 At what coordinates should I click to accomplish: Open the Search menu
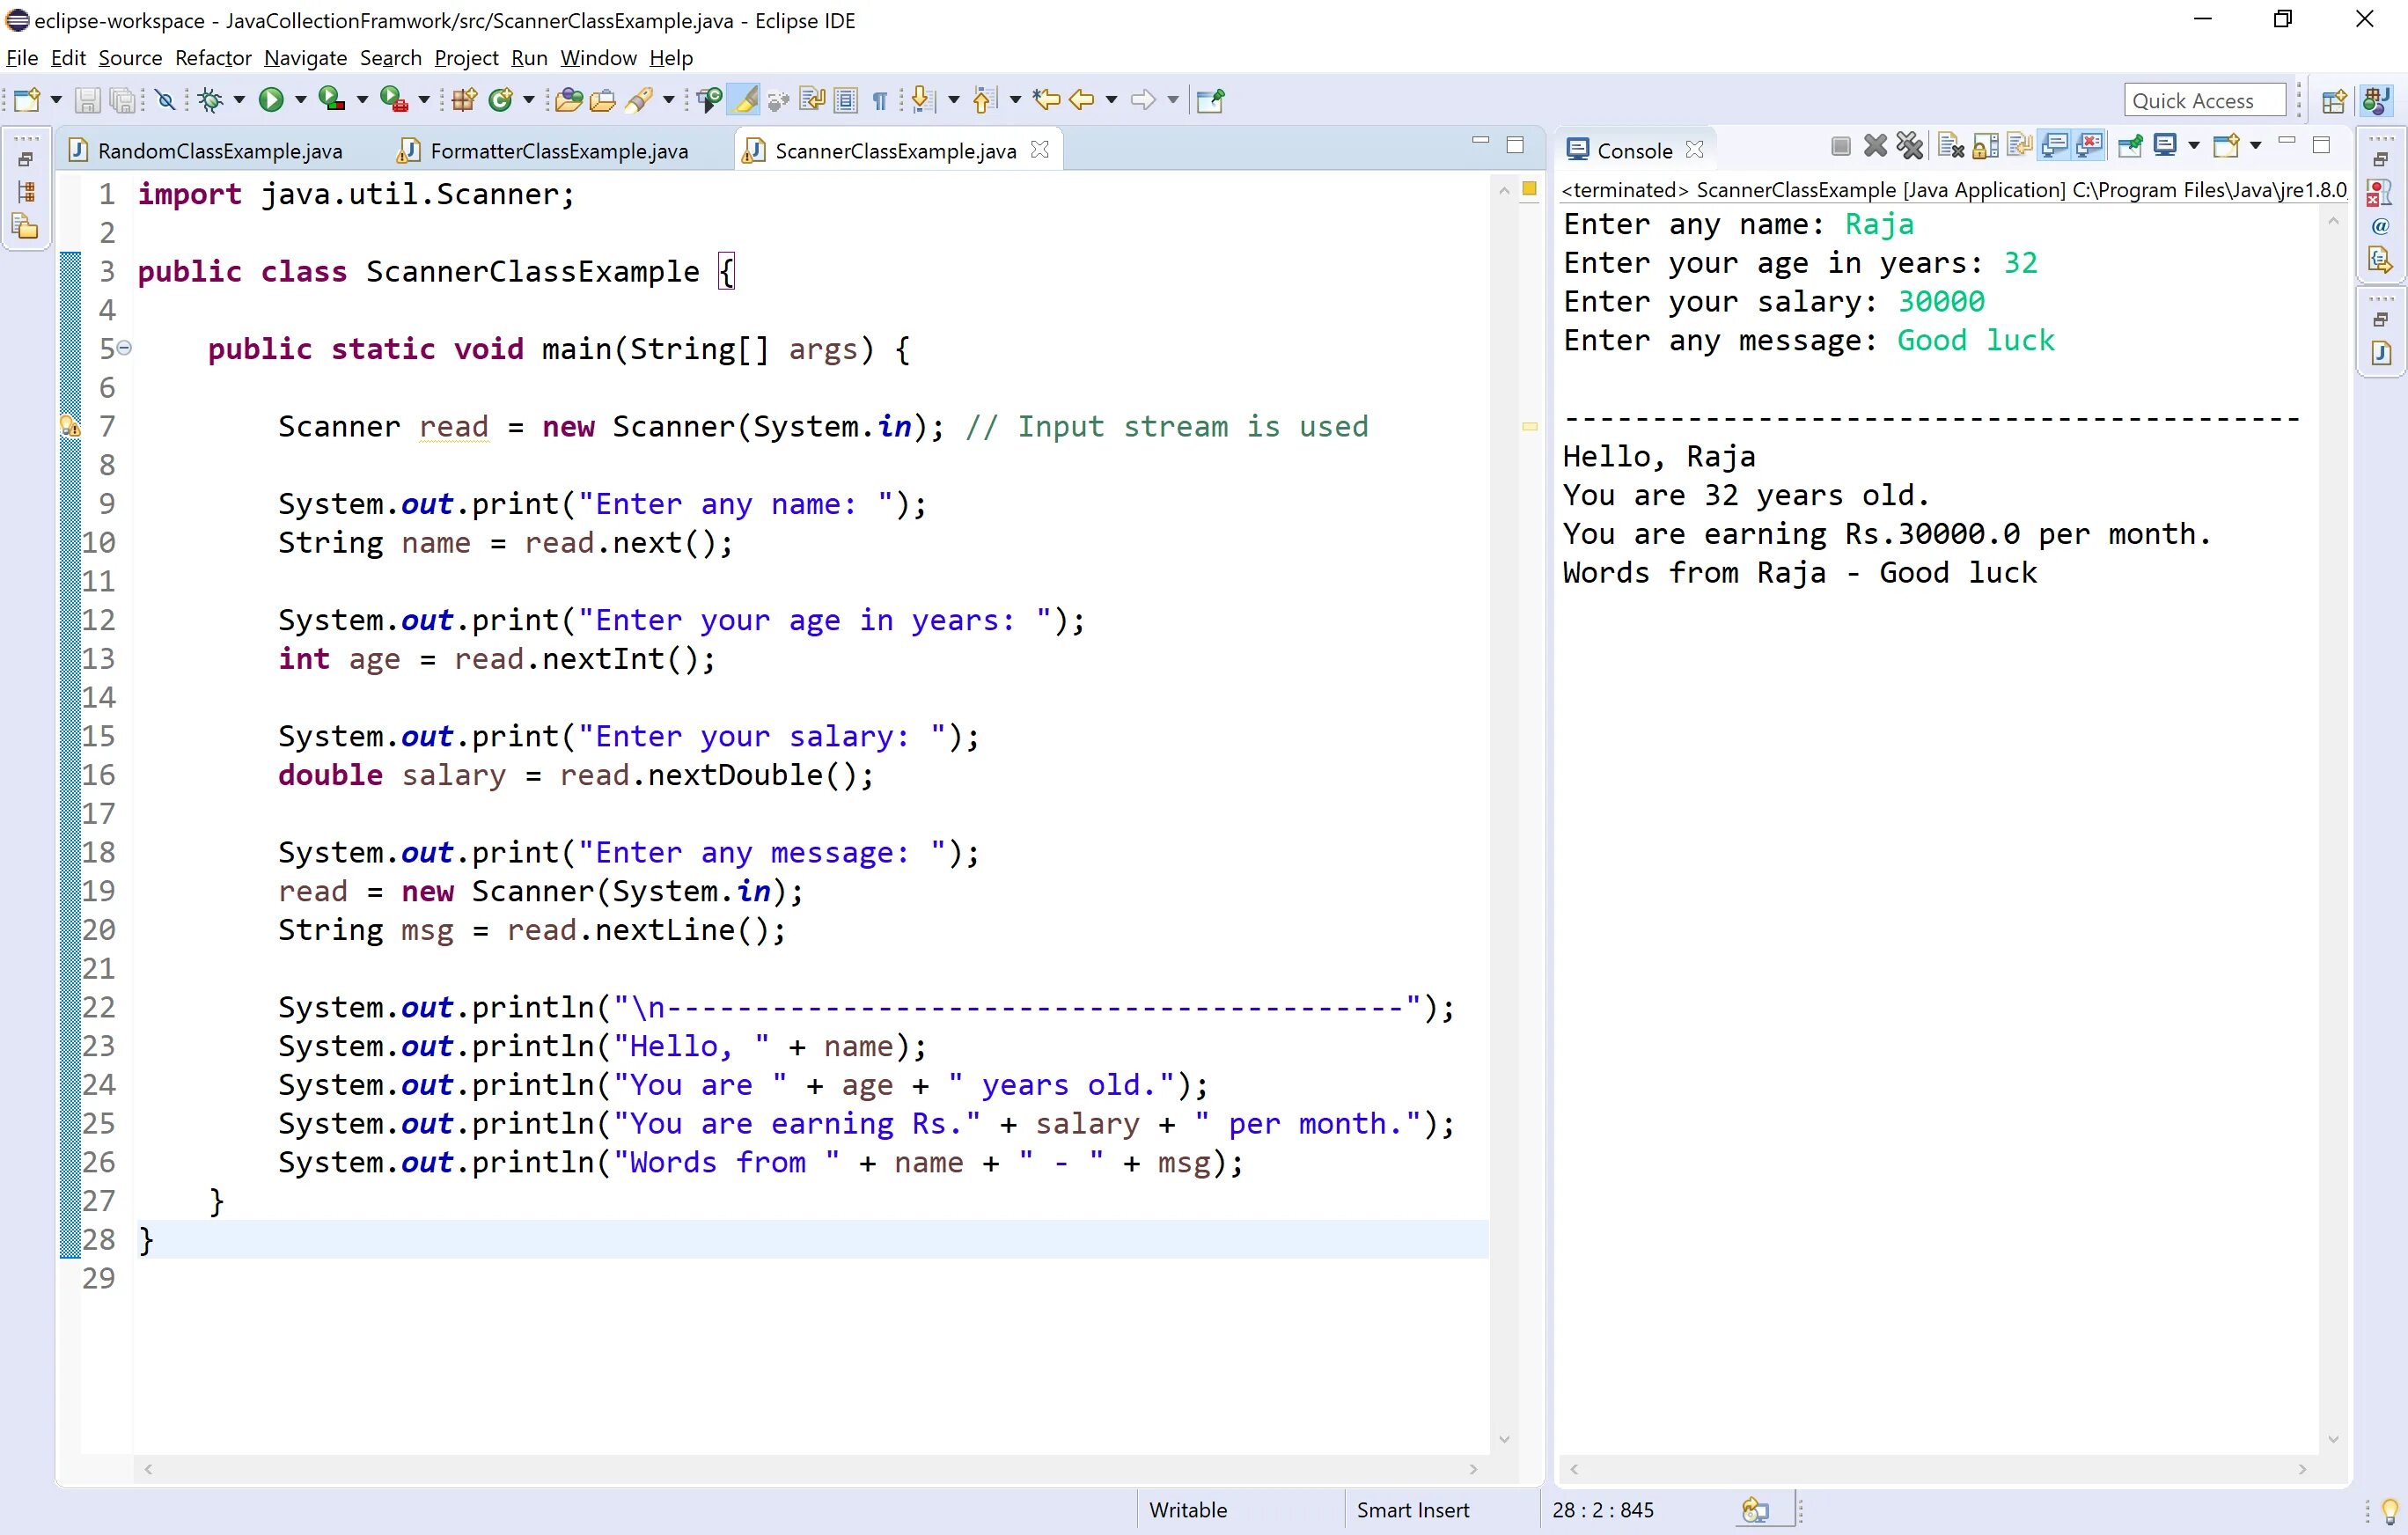pos(388,58)
